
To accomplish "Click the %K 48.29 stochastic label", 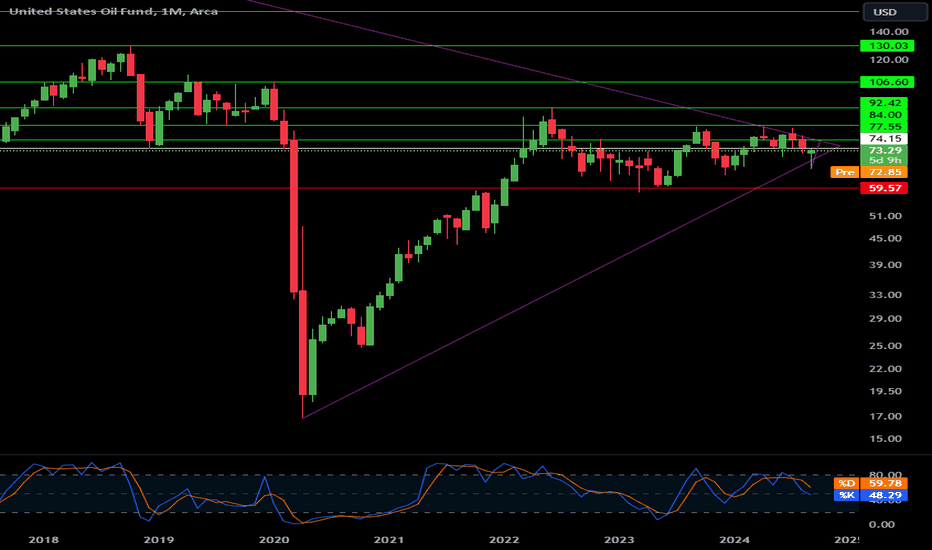I will pyautogui.click(x=871, y=495).
